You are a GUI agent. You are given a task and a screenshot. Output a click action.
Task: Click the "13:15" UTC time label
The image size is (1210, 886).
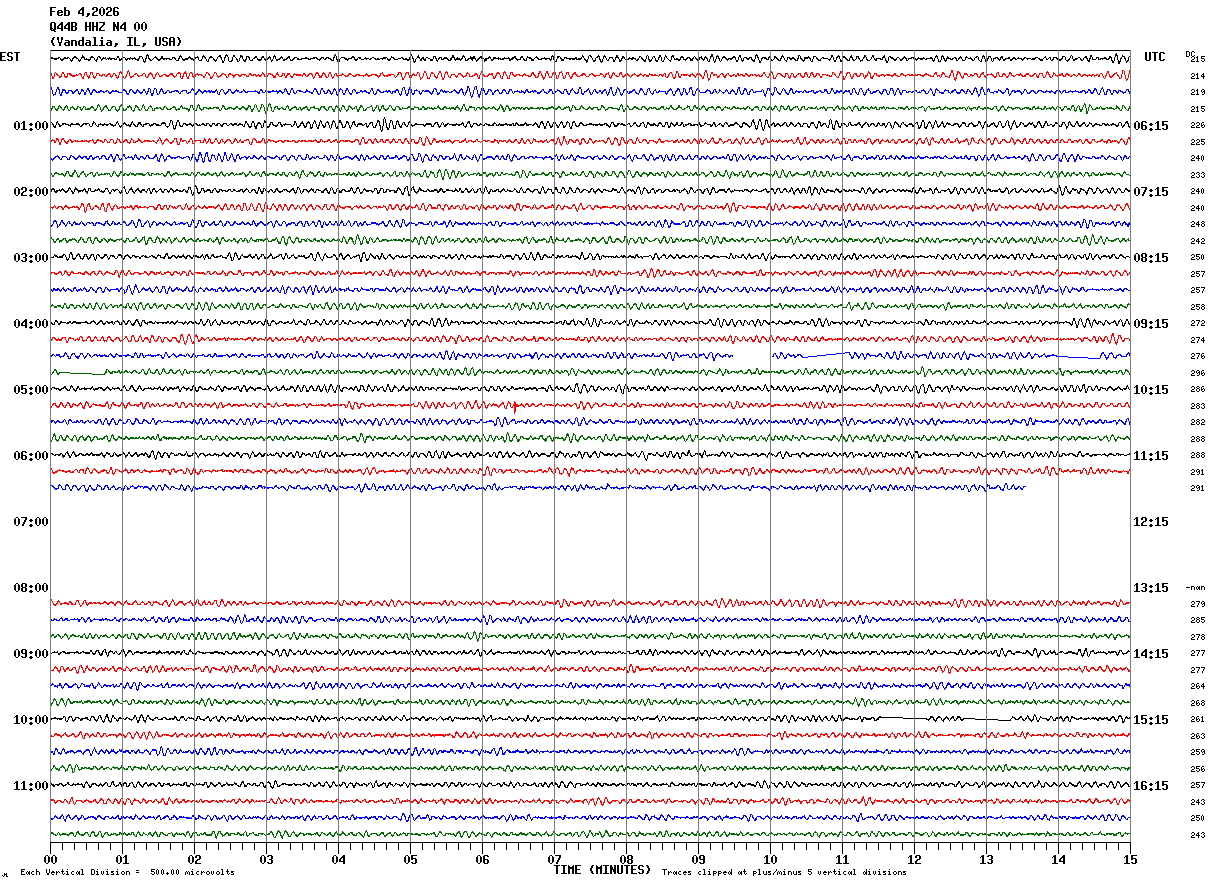(x=1151, y=588)
